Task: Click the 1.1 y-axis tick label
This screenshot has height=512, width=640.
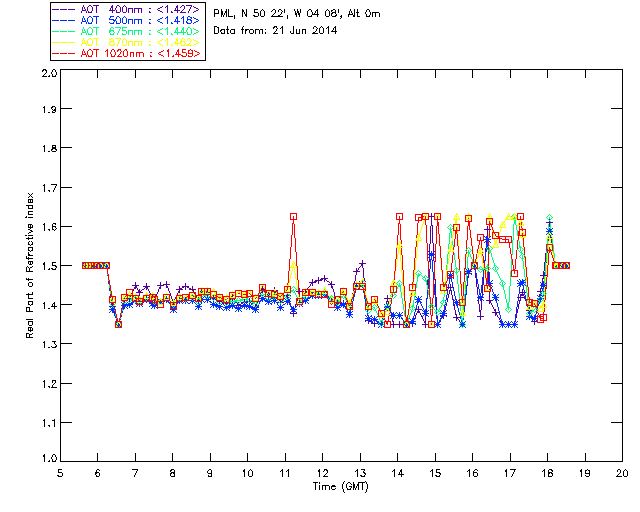Action: tap(49, 423)
